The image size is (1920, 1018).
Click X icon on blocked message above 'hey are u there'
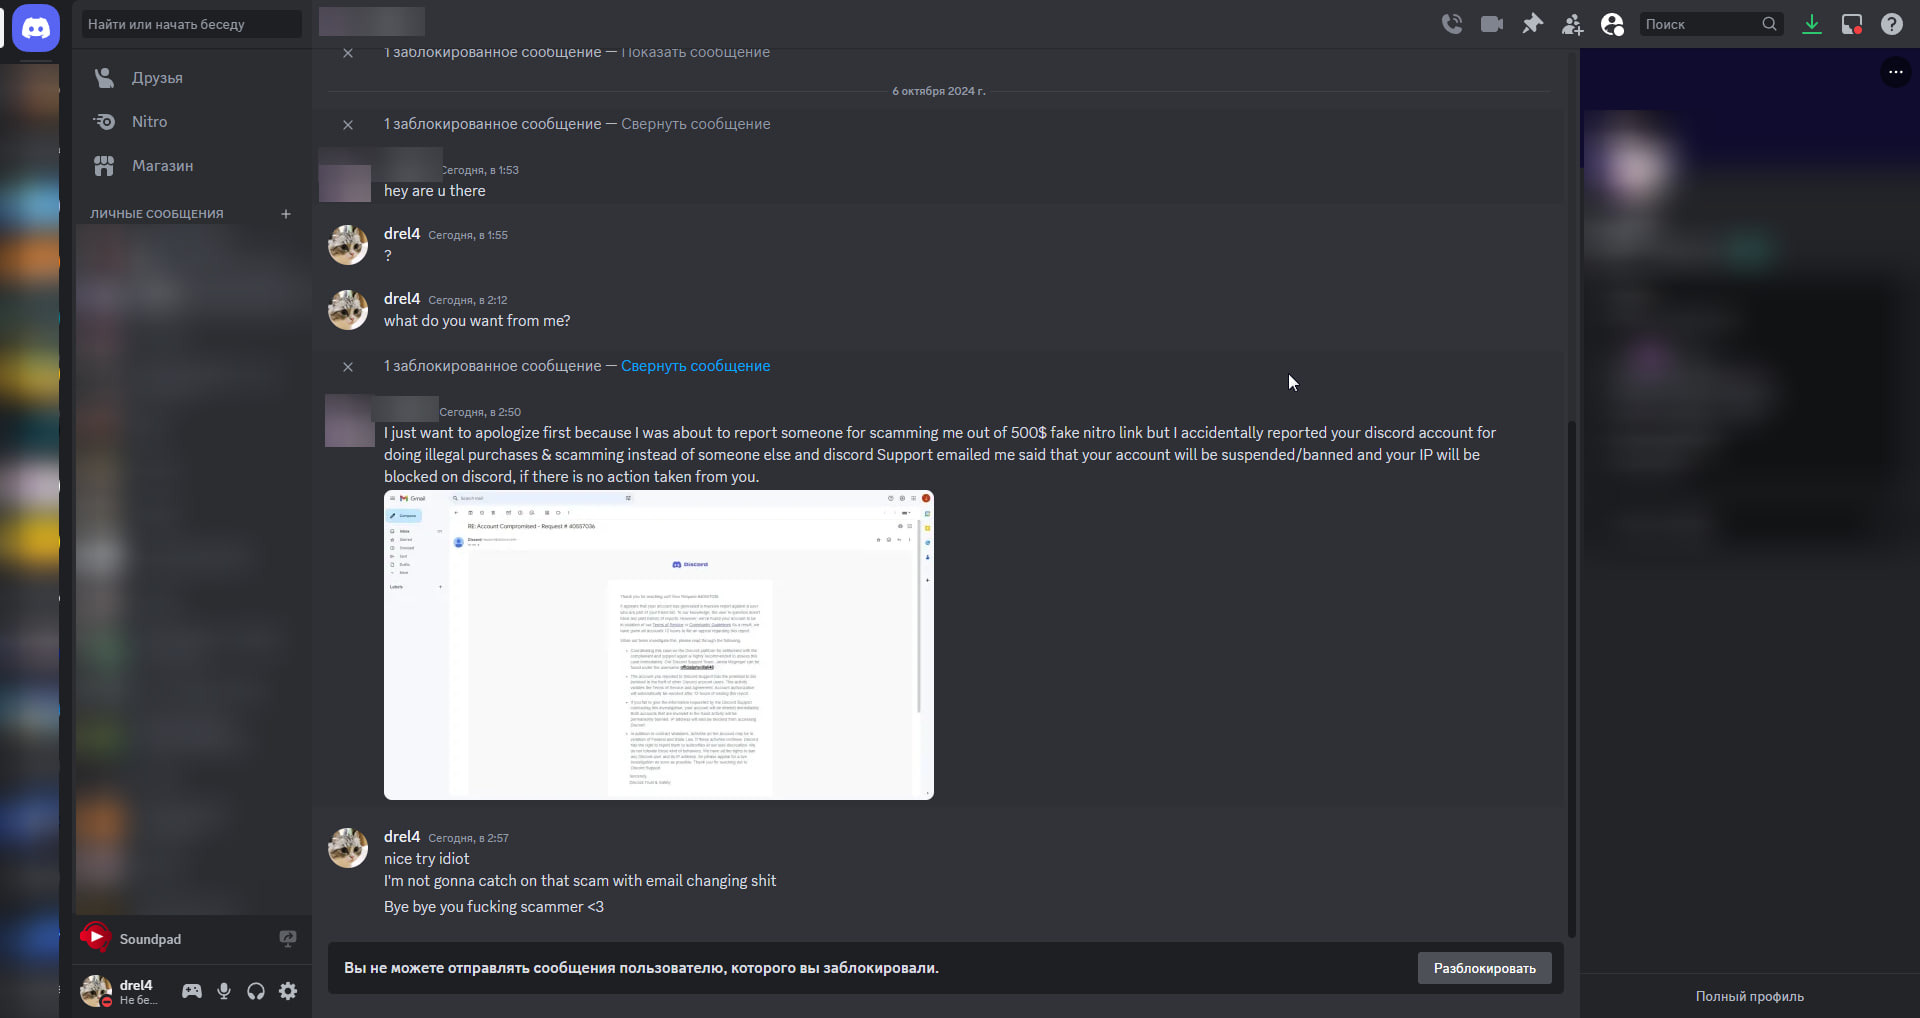[348, 125]
